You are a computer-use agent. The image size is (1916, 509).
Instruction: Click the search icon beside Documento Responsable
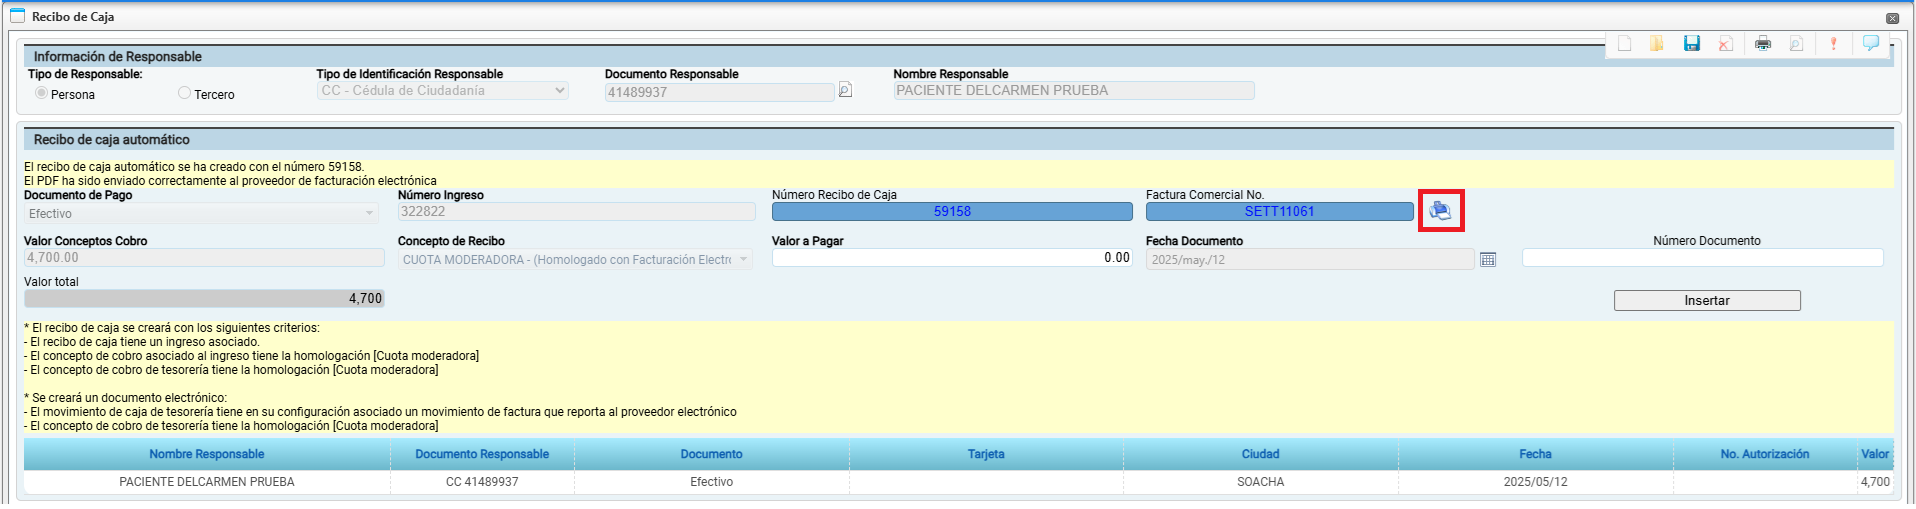pos(845,91)
